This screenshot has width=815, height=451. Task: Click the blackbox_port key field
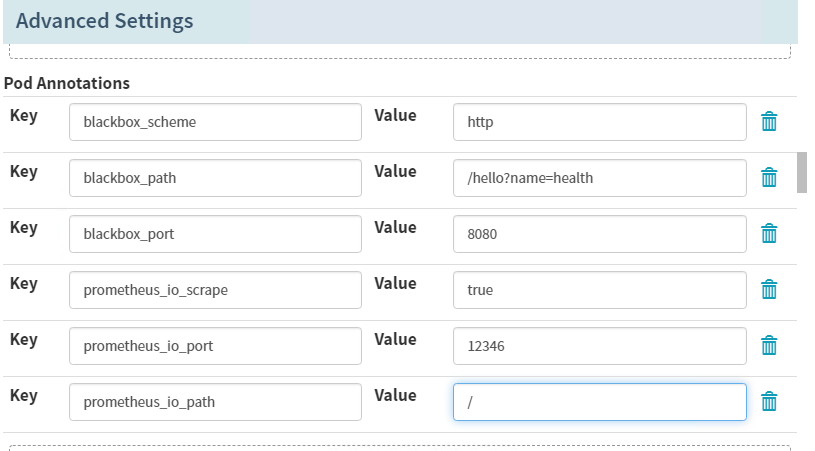(x=215, y=234)
